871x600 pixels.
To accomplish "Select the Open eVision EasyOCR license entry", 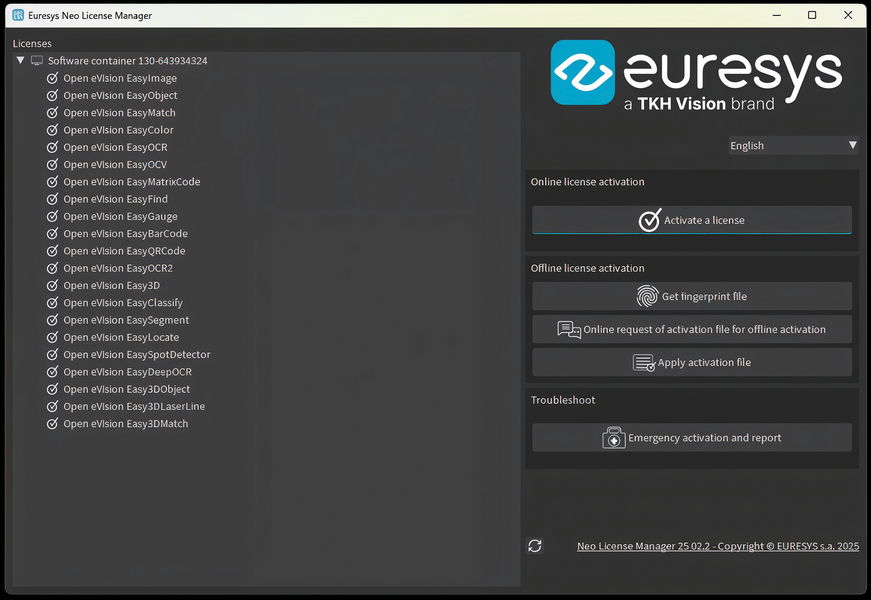I will pos(114,147).
